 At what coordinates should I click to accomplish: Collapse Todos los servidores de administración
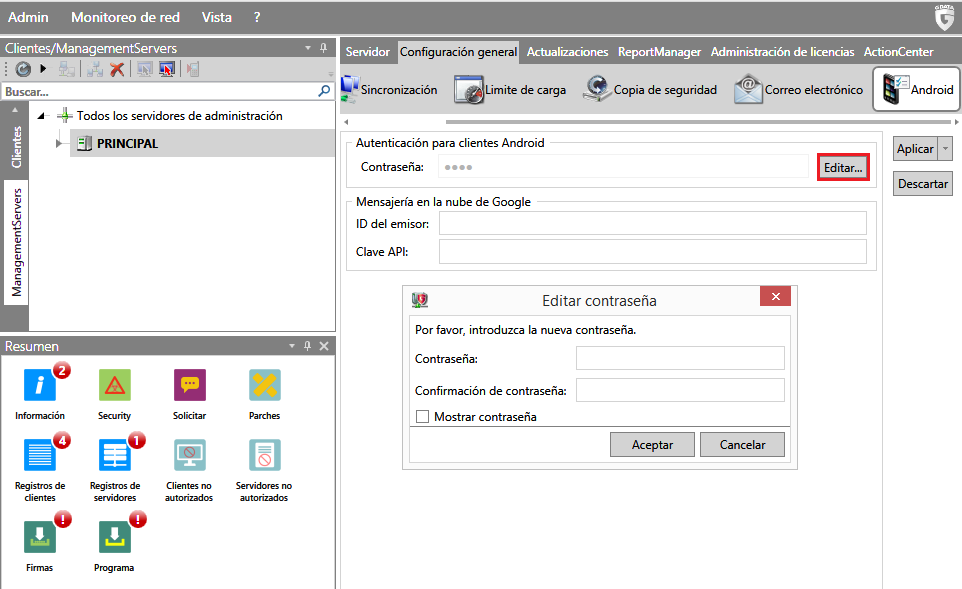point(41,116)
